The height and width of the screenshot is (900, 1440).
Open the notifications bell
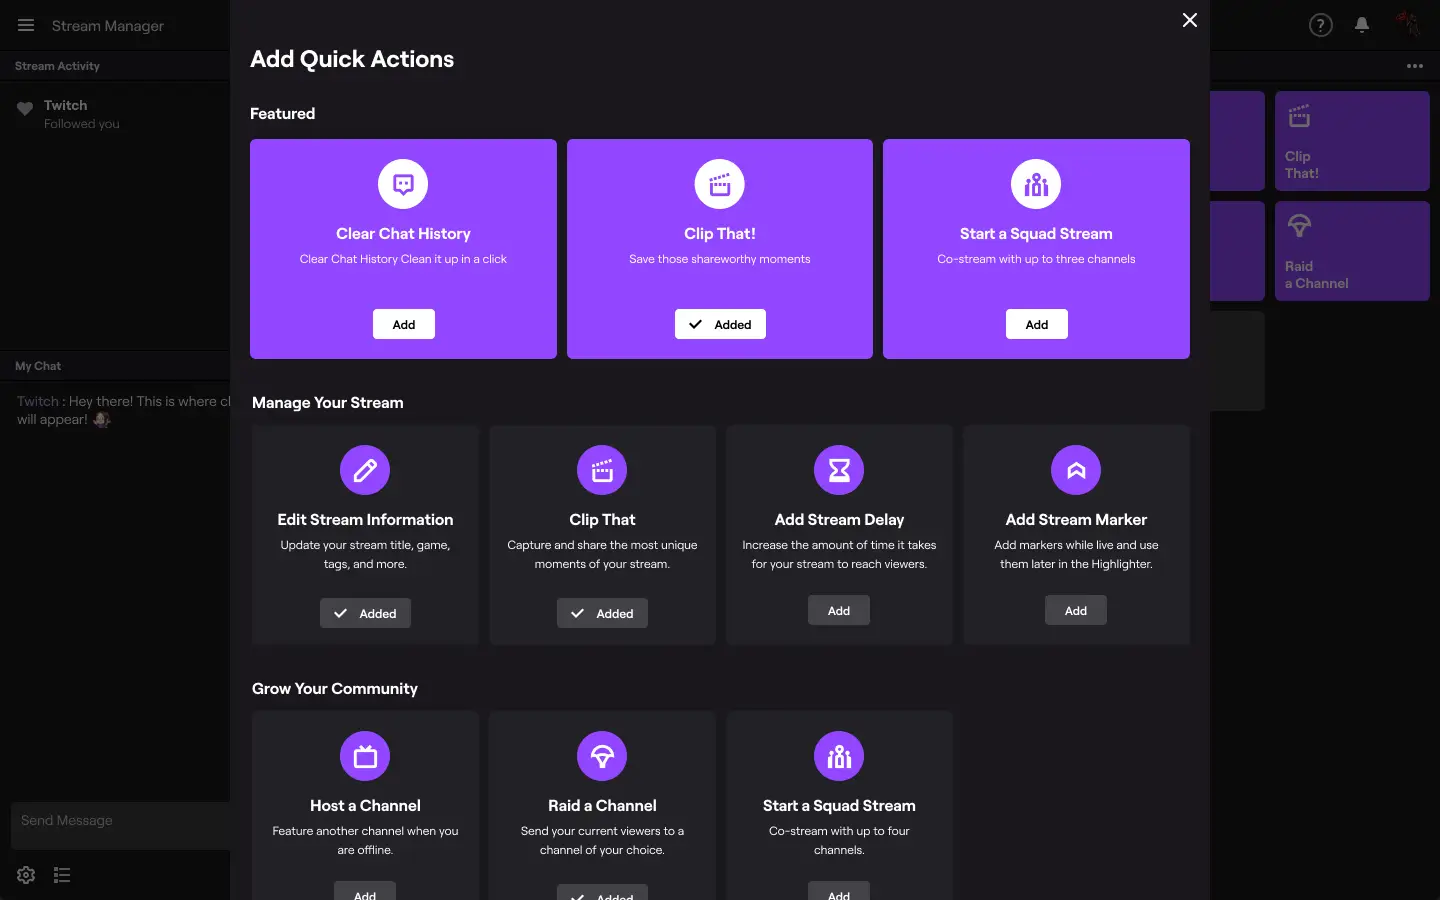click(x=1362, y=25)
